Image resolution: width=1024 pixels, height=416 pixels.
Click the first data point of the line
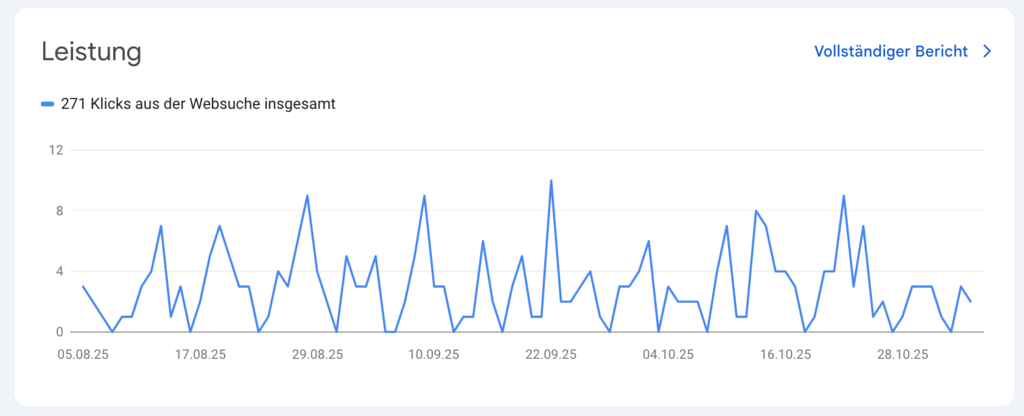pyautogui.click(x=83, y=286)
